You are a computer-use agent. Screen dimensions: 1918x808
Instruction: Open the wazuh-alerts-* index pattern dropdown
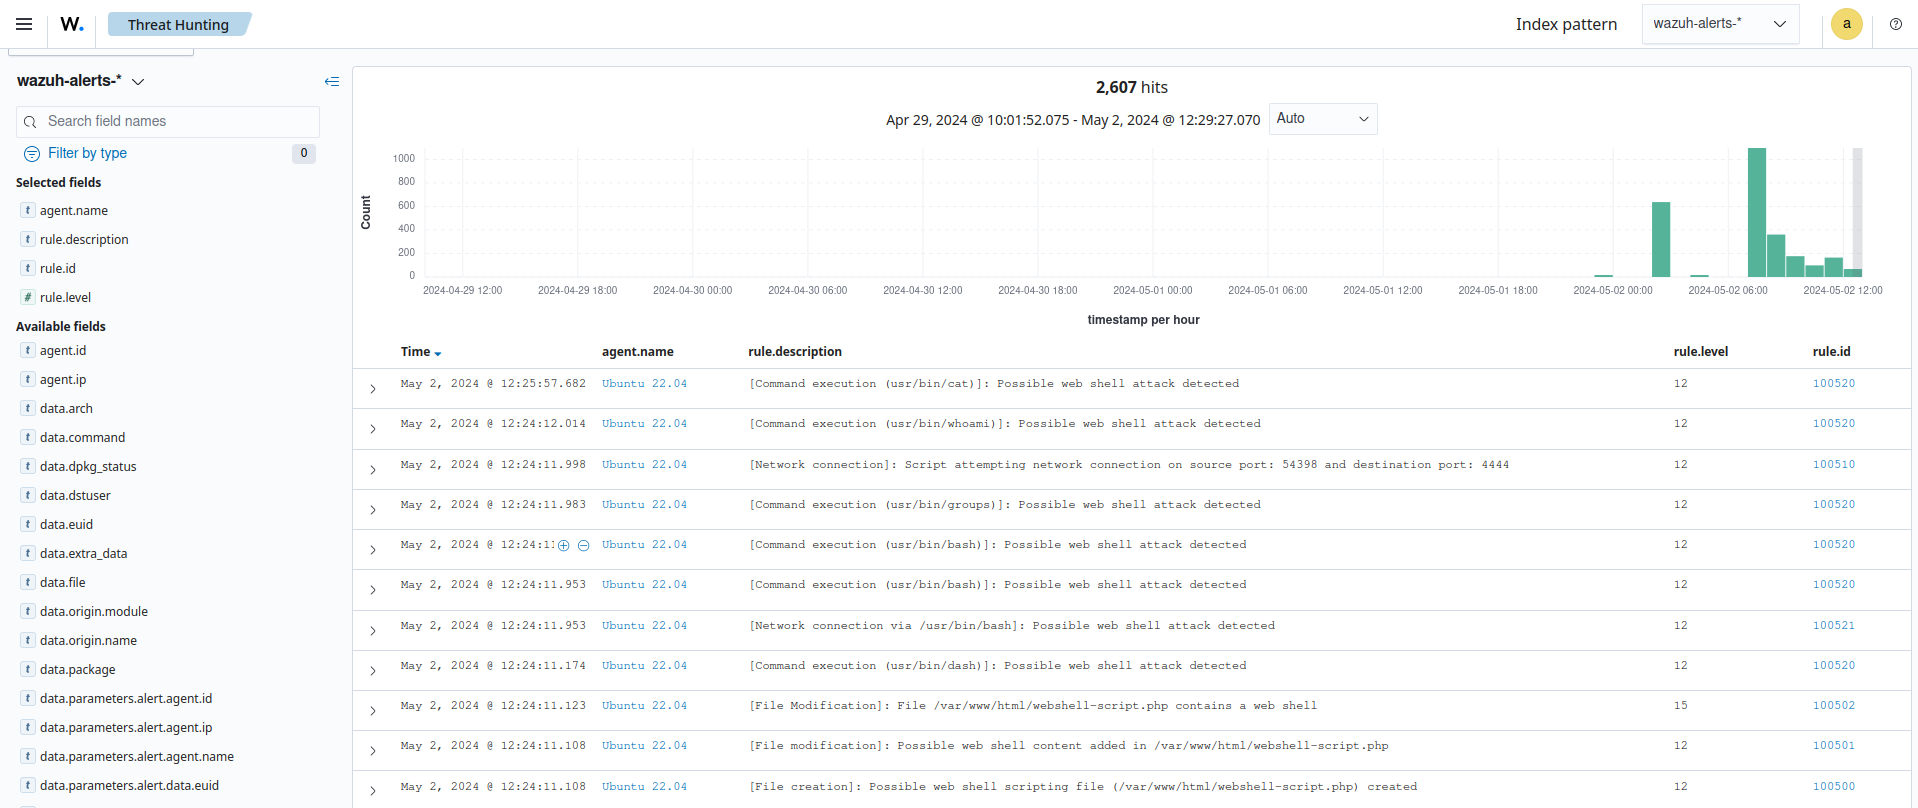click(x=1719, y=24)
